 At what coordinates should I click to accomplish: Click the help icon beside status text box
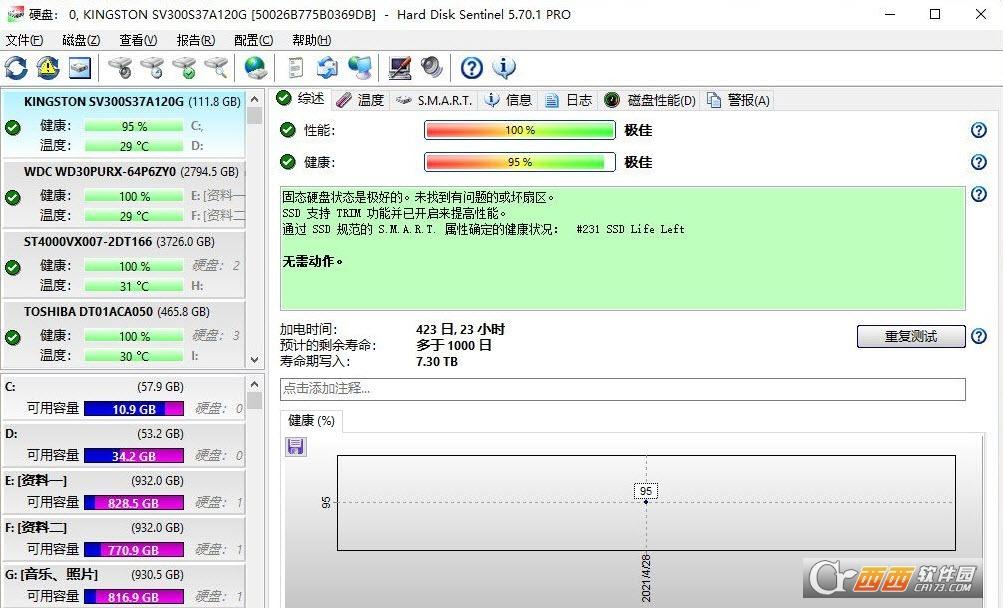[x=979, y=194]
